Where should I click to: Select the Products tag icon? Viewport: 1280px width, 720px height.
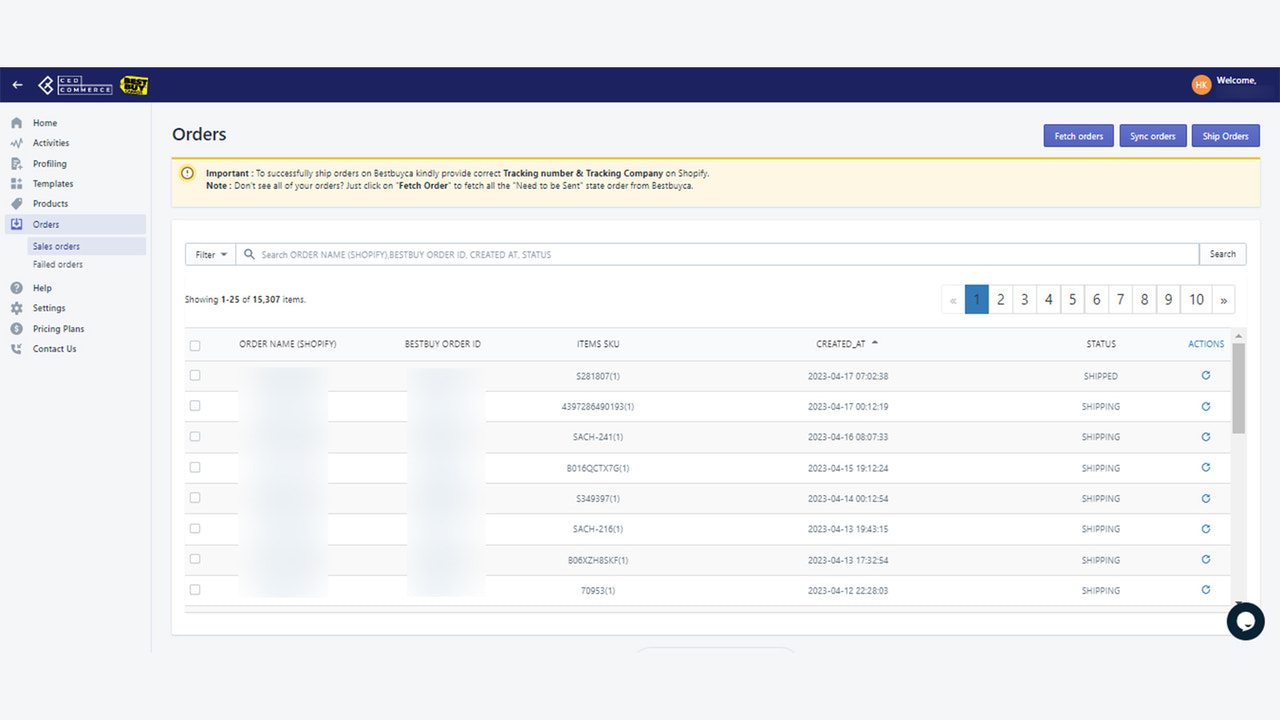click(17, 203)
